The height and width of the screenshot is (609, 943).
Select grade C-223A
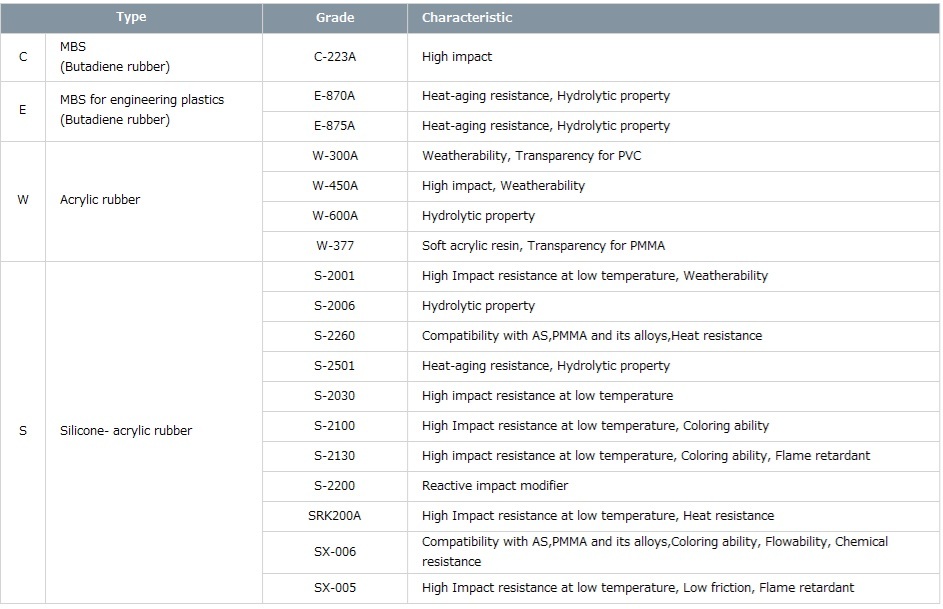pyautogui.click(x=334, y=57)
